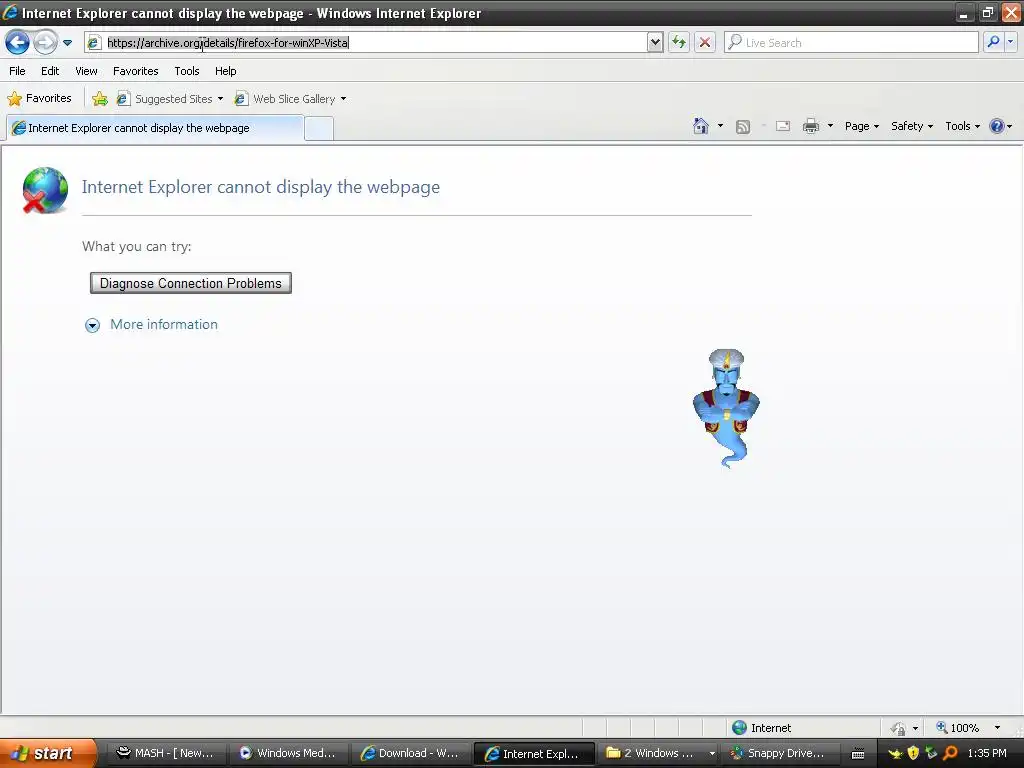Click the 100% zoom level button
The width and height of the screenshot is (1024, 768).
(957, 728)
